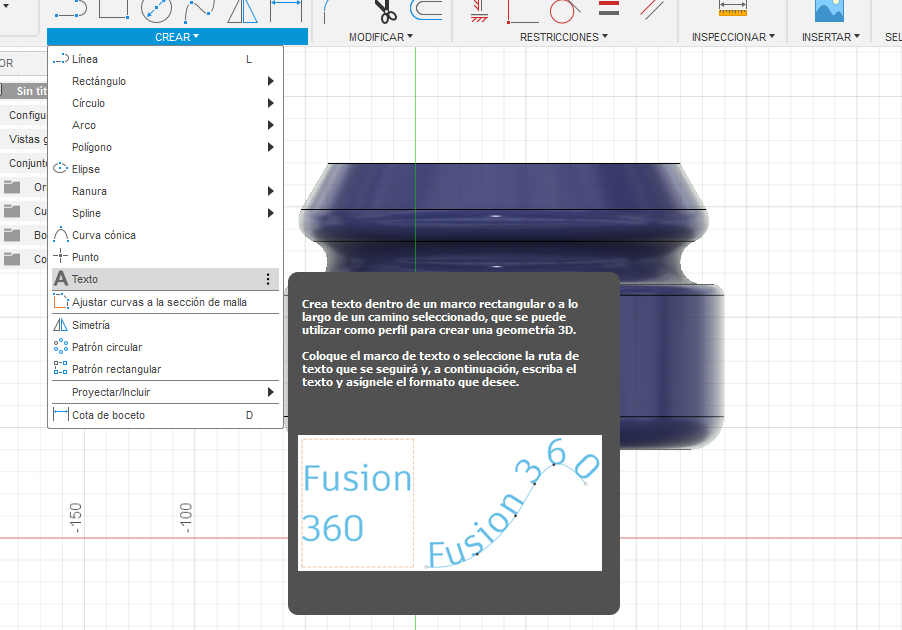This screenshot has height=630, width=902.
Task: Select the Trim scissors tool
Action: 385,10
